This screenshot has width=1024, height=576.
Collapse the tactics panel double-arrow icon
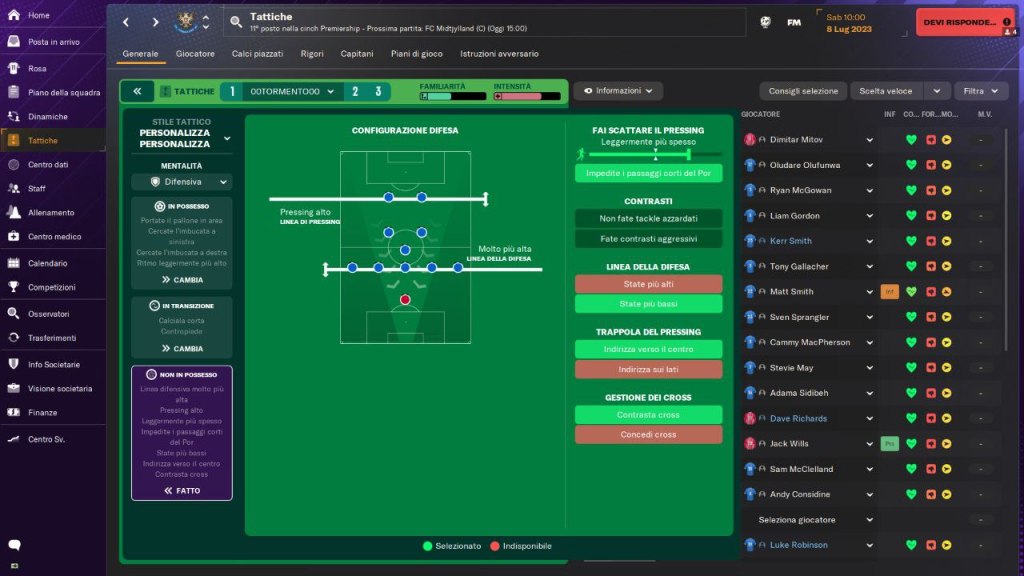point(137,91)
